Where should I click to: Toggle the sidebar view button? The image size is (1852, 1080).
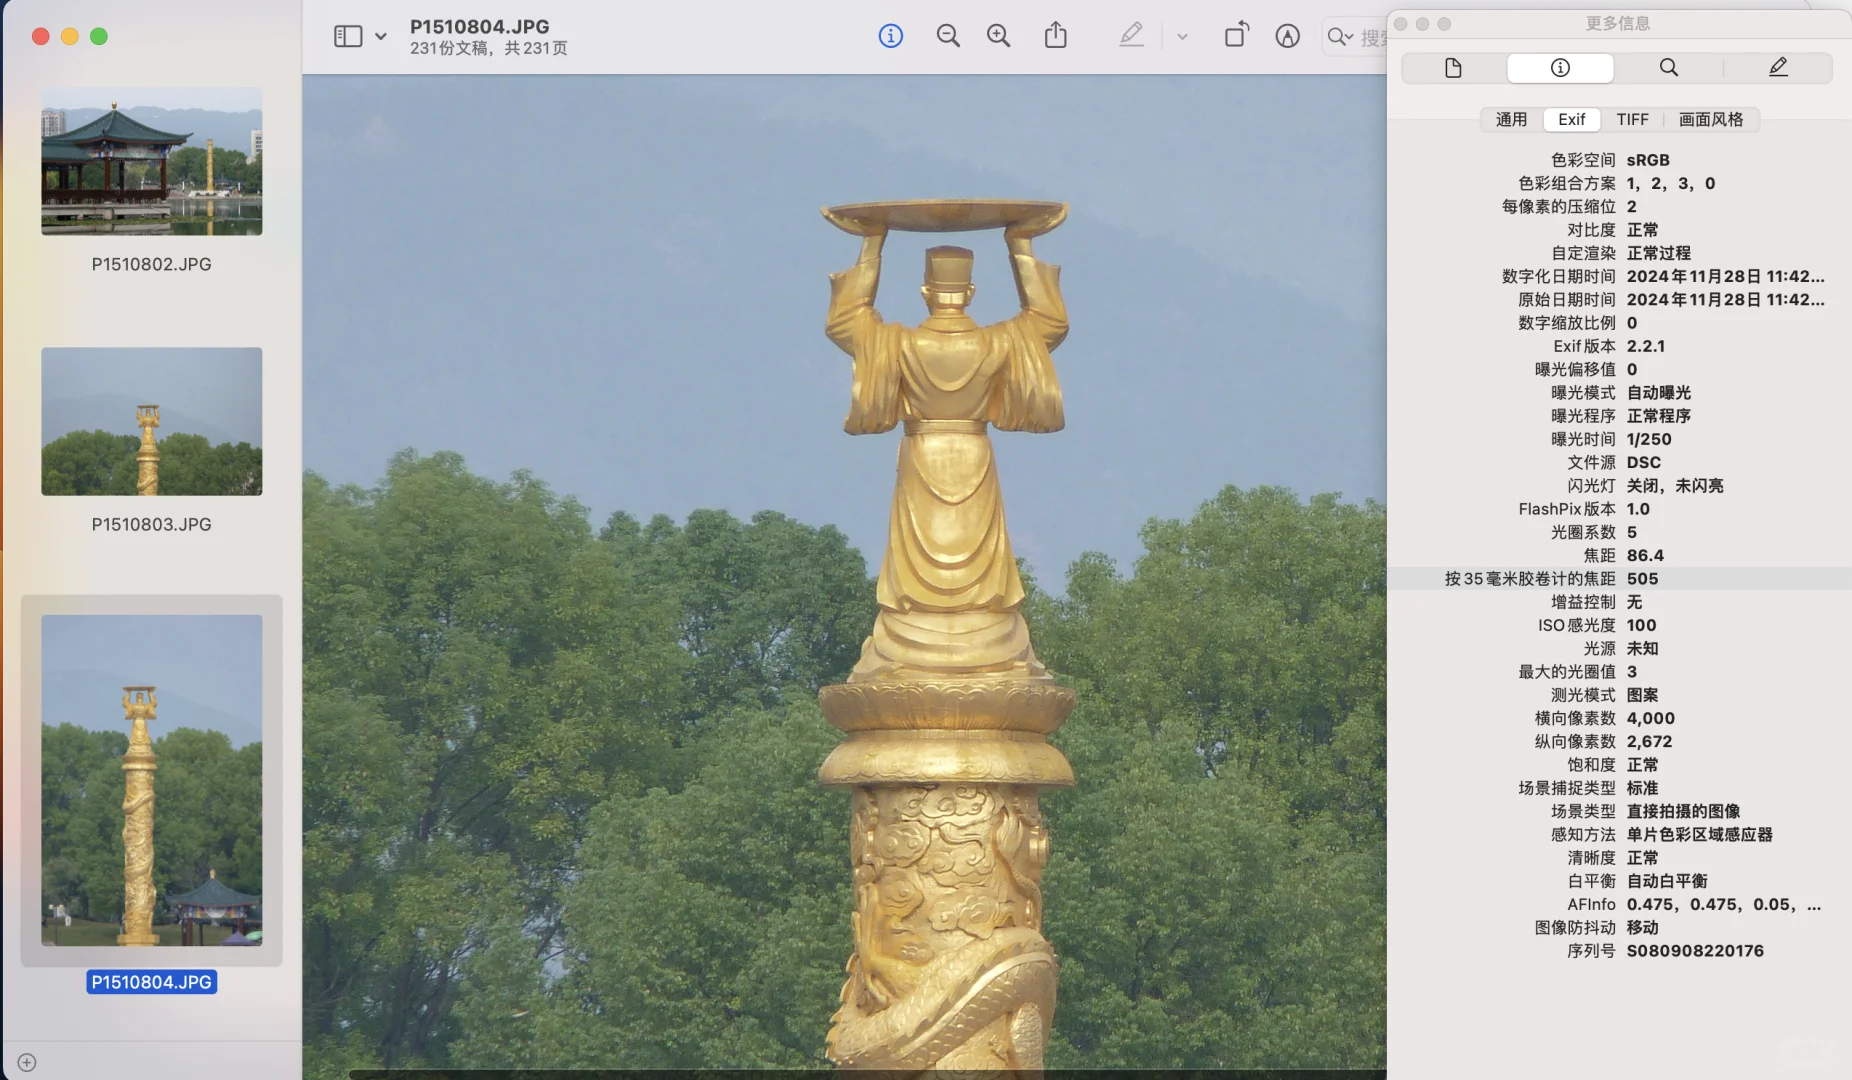(347, 37)
